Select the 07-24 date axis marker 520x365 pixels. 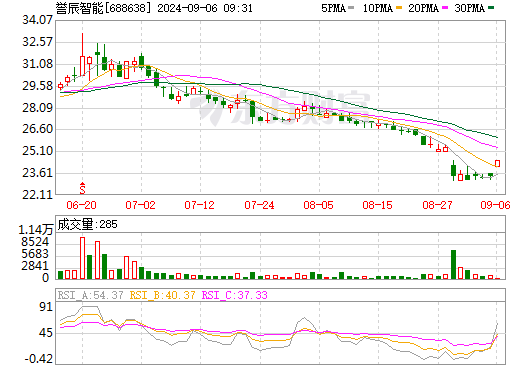(x=259, y=205)
